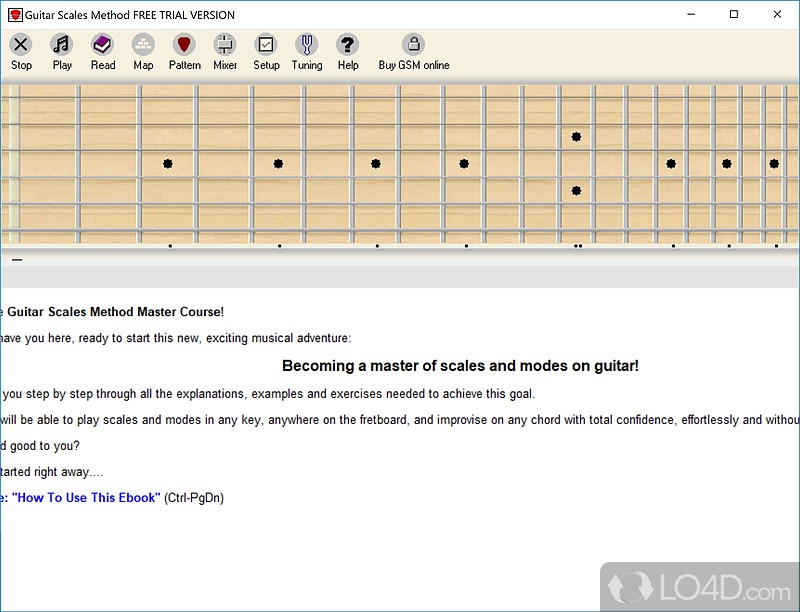The image size is (800, 612).
Task: Click the upper double-dot fret marker
Action: 577,137
